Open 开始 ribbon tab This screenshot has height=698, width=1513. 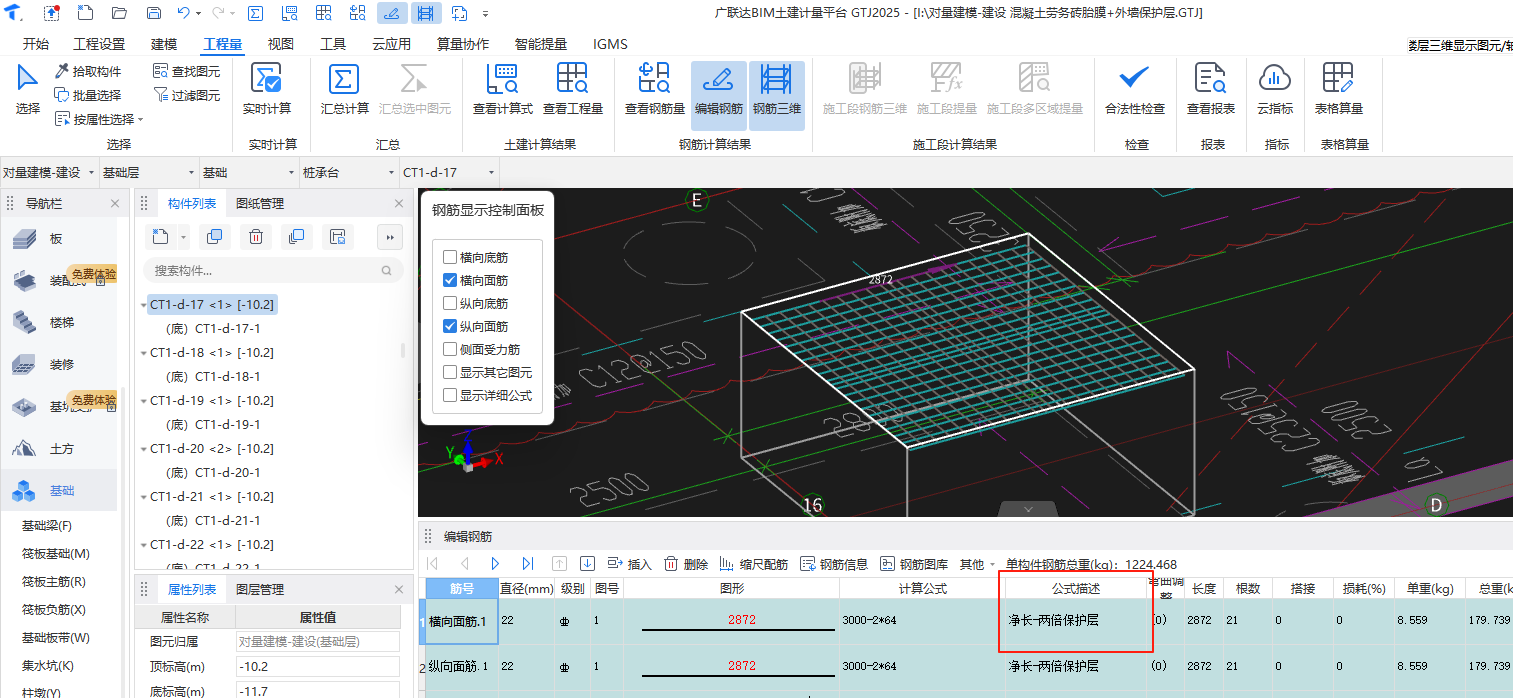coord(35,44)
